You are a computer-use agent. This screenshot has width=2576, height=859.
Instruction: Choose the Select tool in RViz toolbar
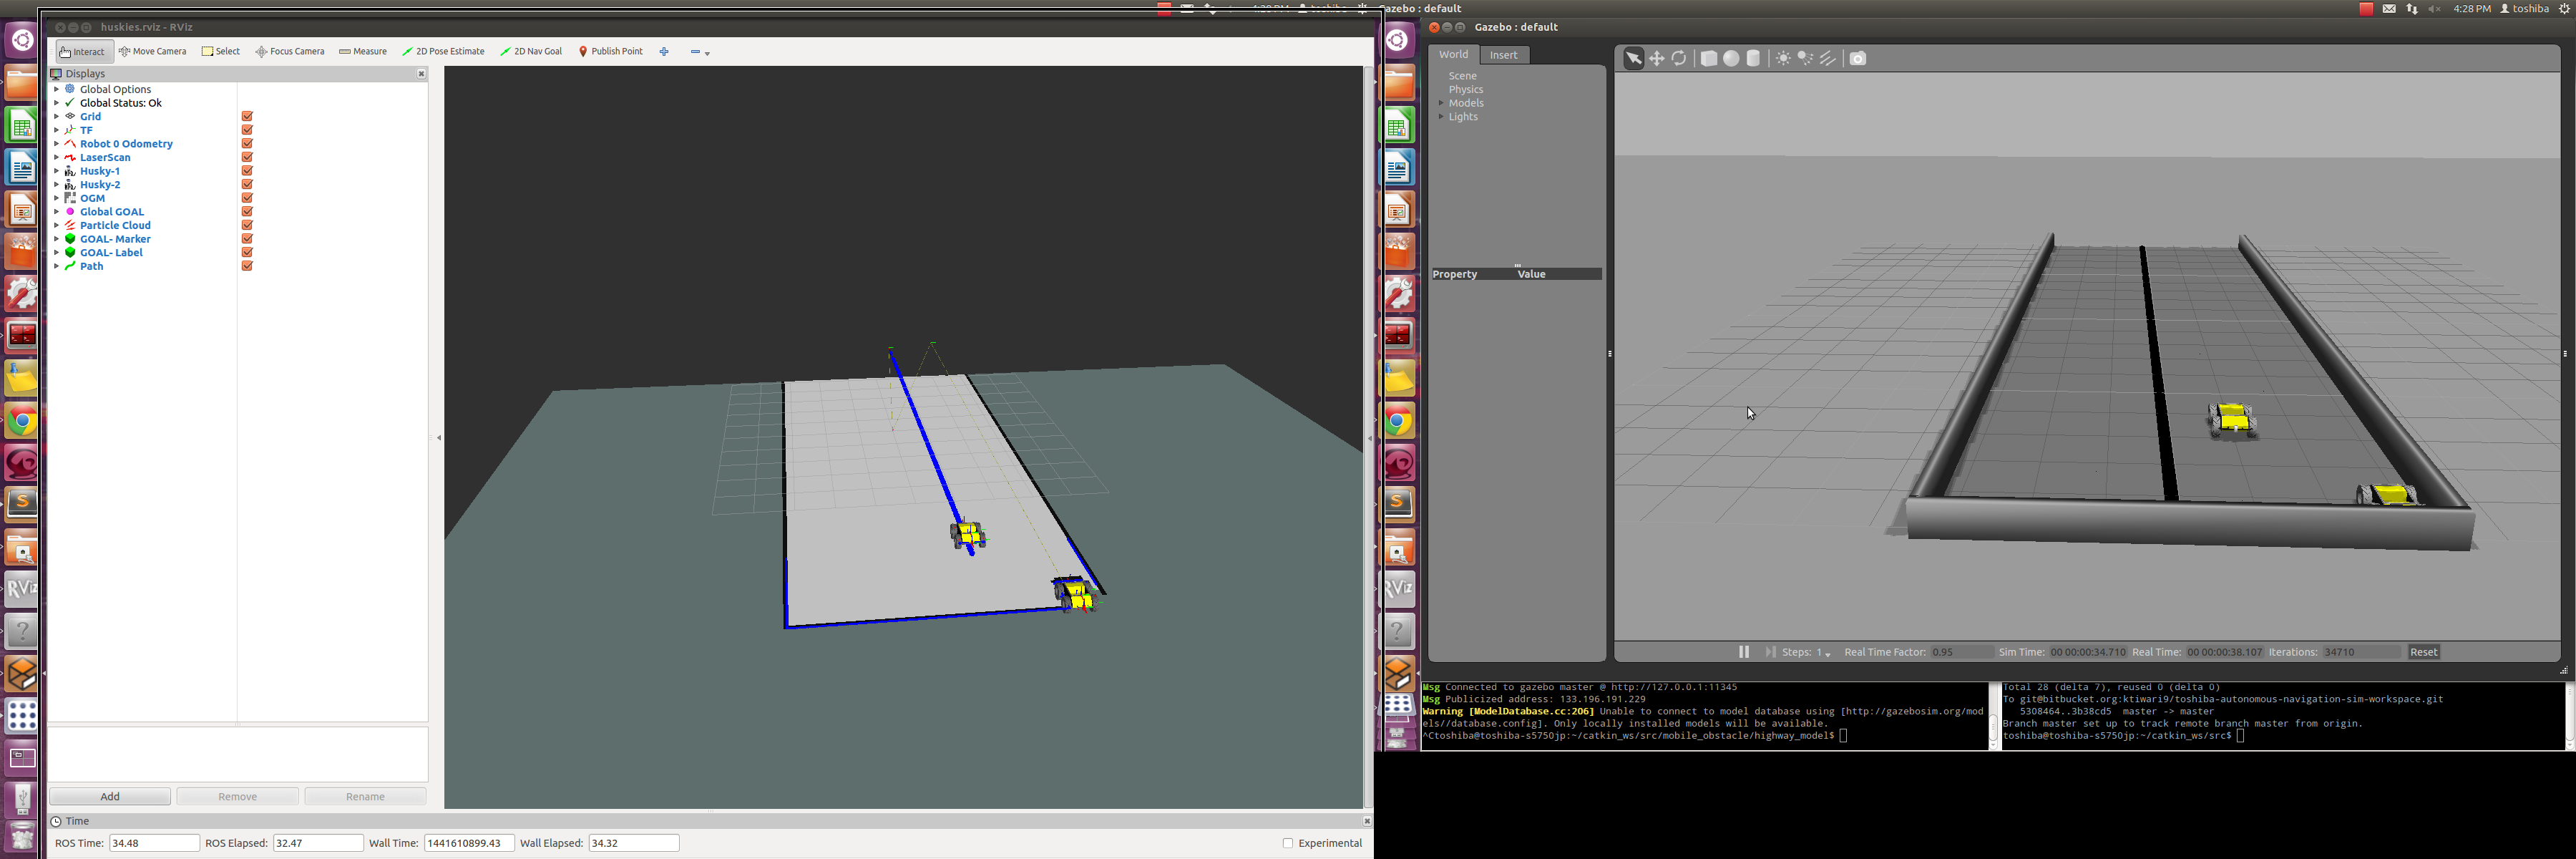pyautogui.click(x=221, y=52)
